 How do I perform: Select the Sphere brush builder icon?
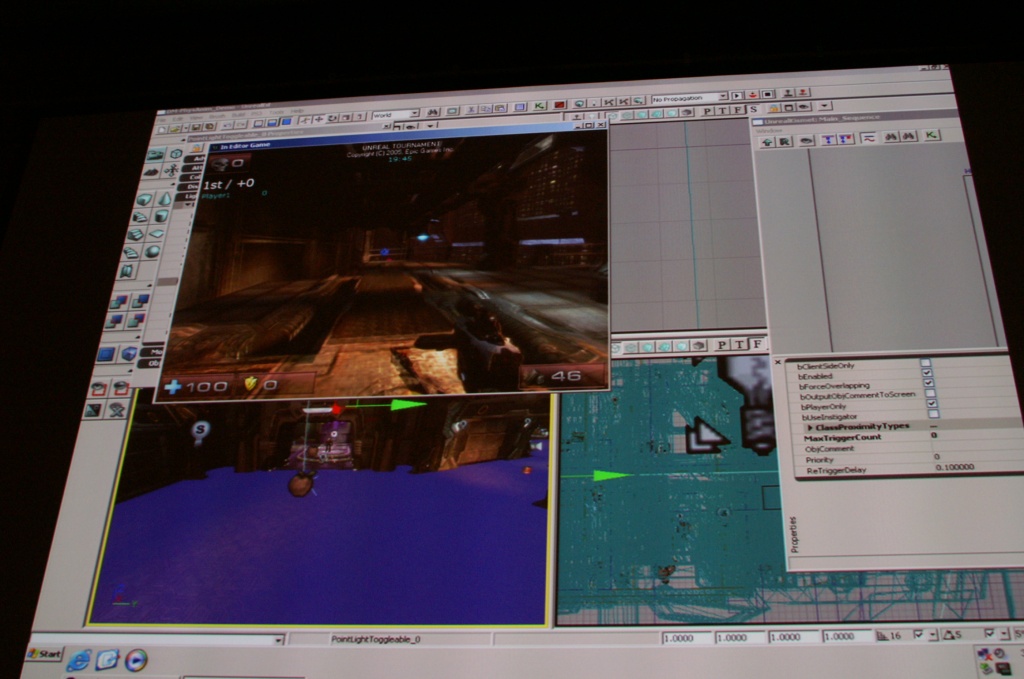click(x=153, y=251)
